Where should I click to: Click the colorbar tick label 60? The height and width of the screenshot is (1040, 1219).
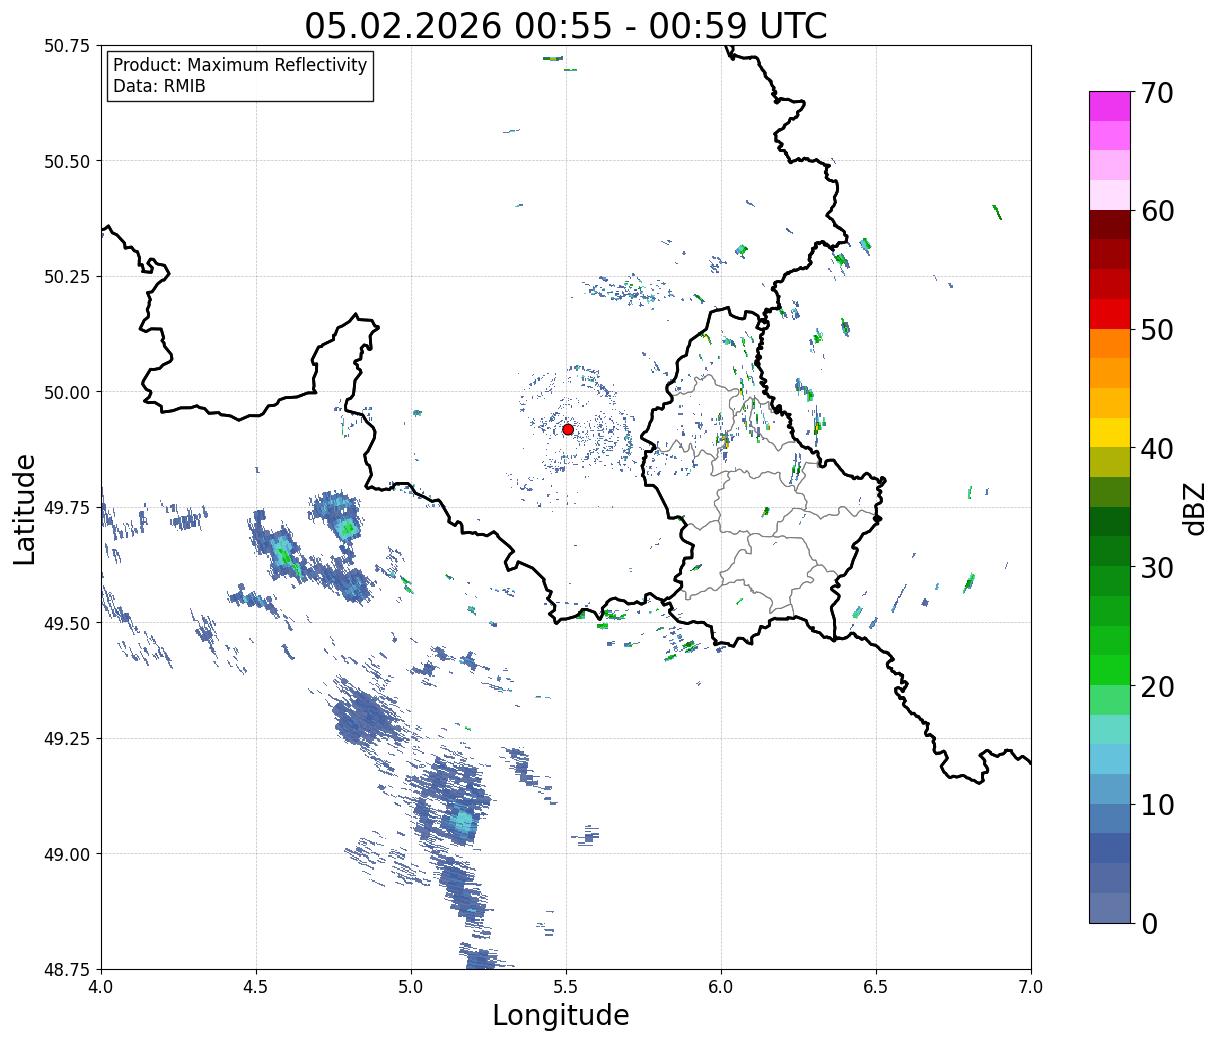pyautogui.click(x=1157, y=211)
